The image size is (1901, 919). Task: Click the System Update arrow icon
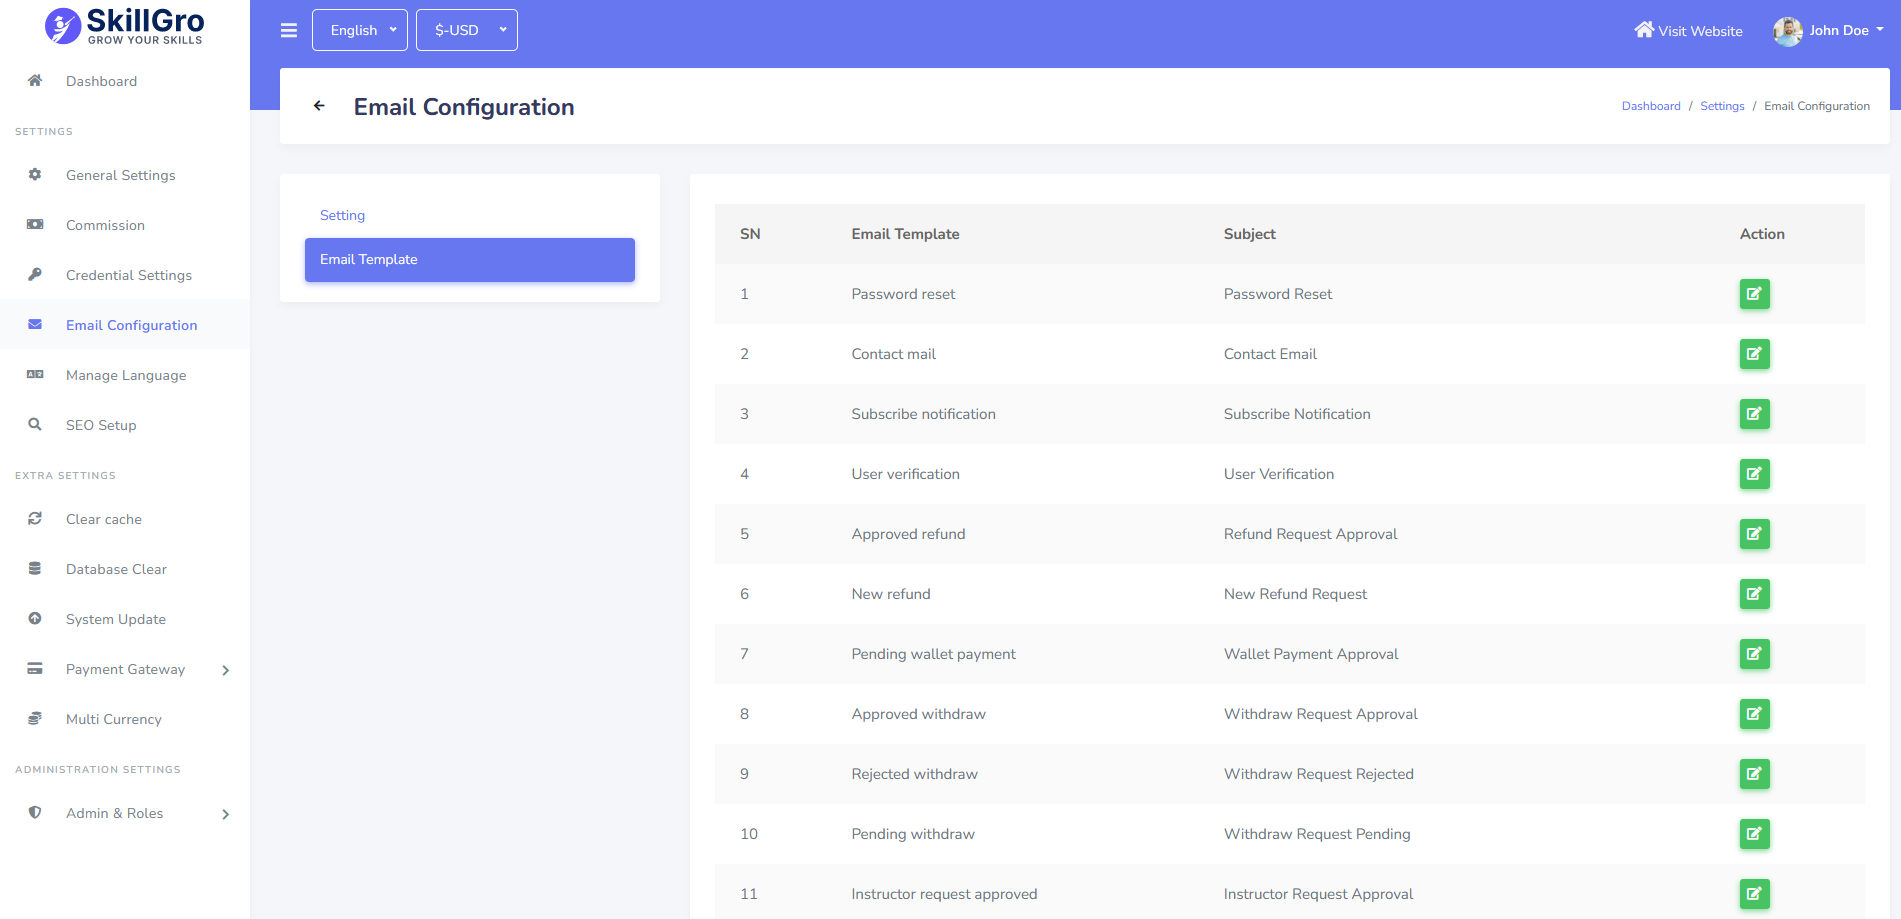[x=35, y=618]
